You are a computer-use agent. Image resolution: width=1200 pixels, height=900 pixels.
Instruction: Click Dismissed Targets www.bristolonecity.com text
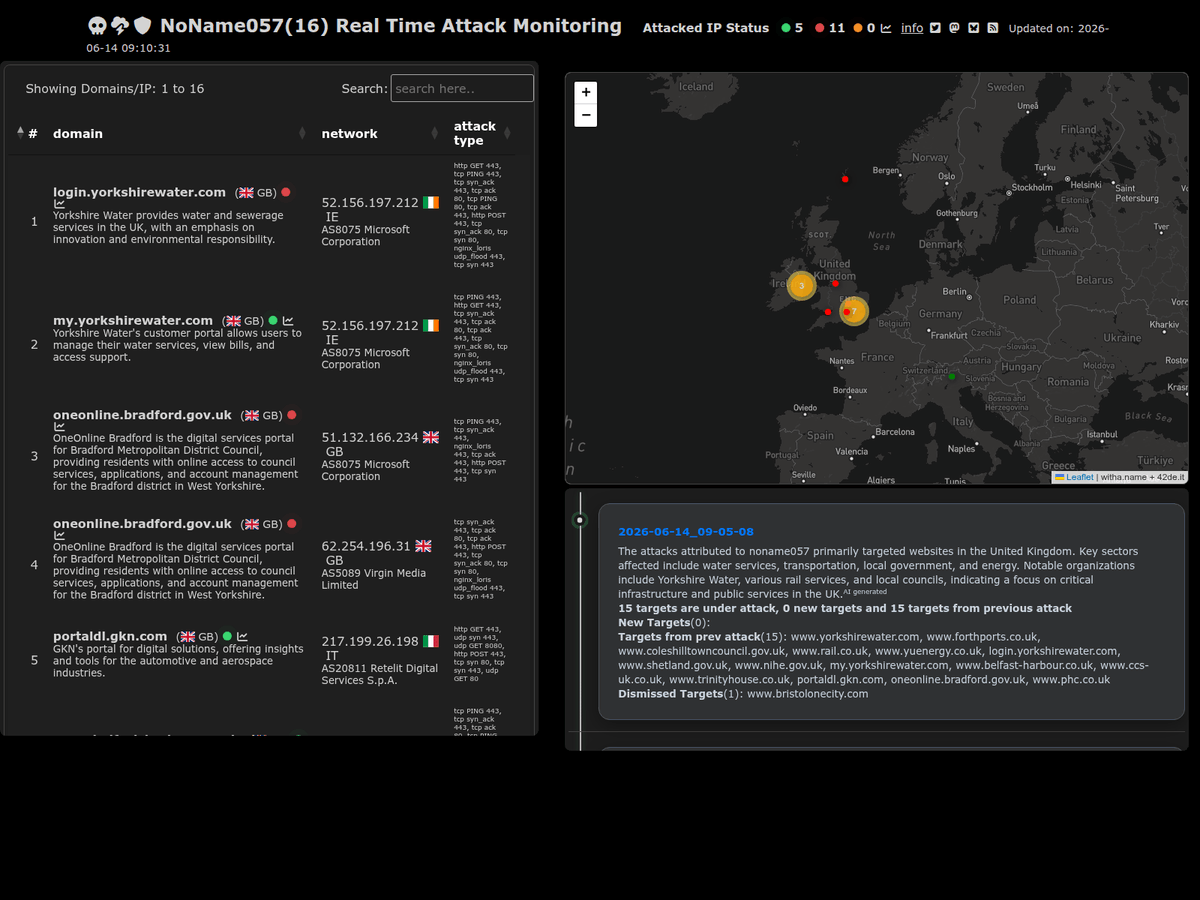pyautogui.click(x=743, y=694)
